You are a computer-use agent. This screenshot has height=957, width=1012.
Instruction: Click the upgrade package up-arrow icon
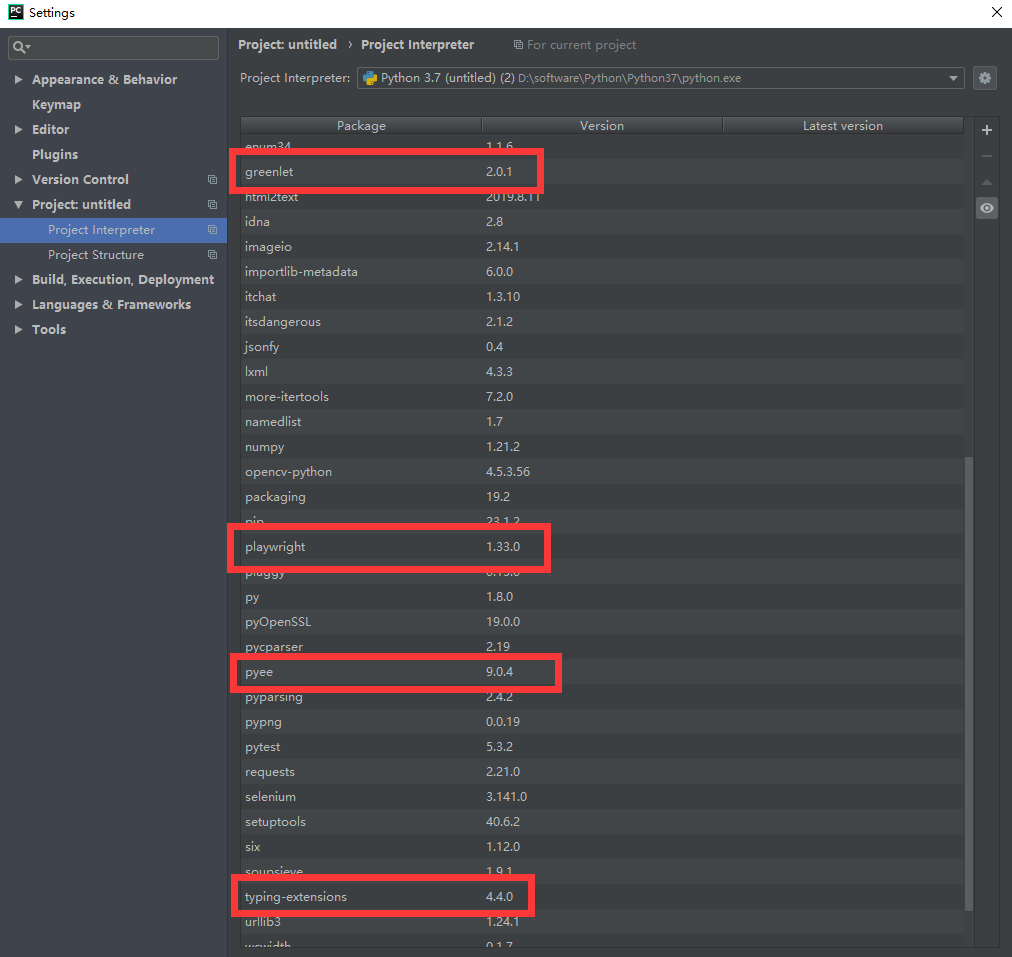[986, 182]
